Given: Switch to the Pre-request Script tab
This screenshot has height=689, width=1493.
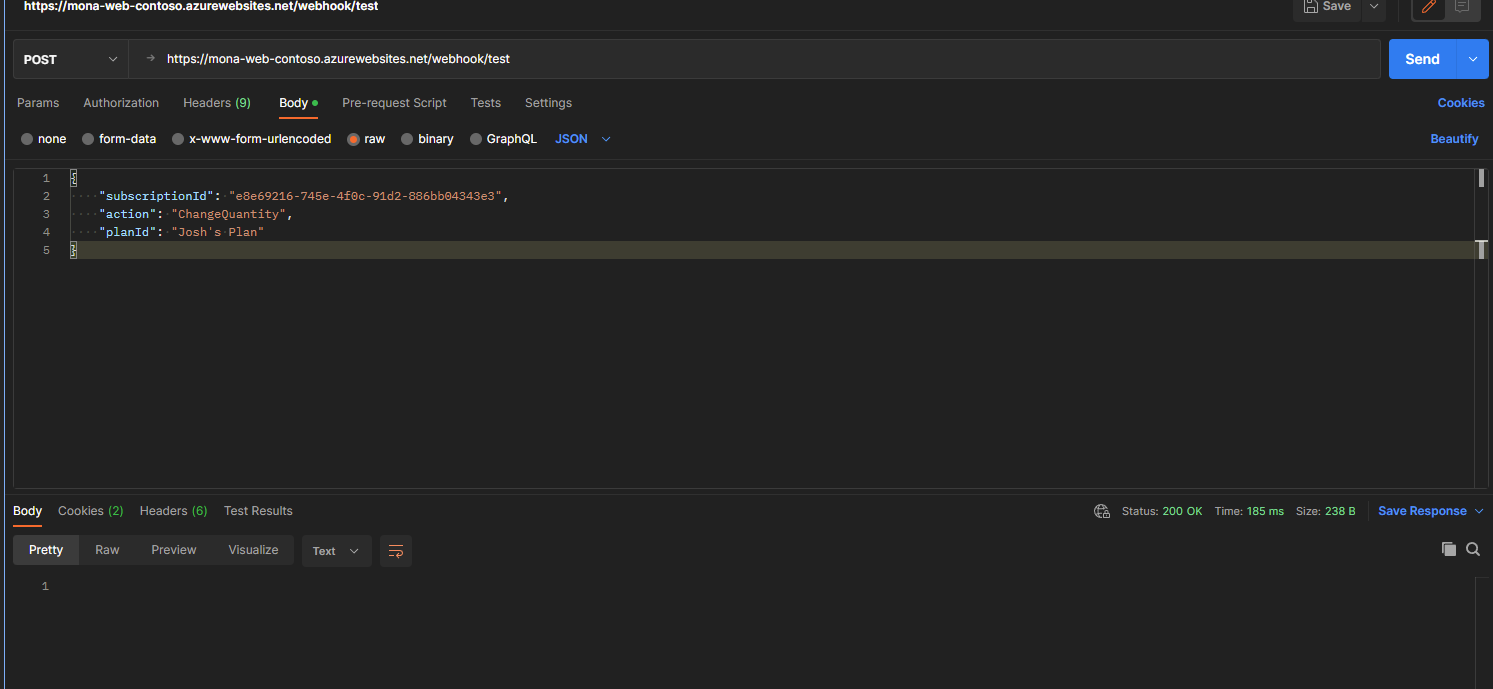Looking at the screenshot, I should [x=394, y=102].
